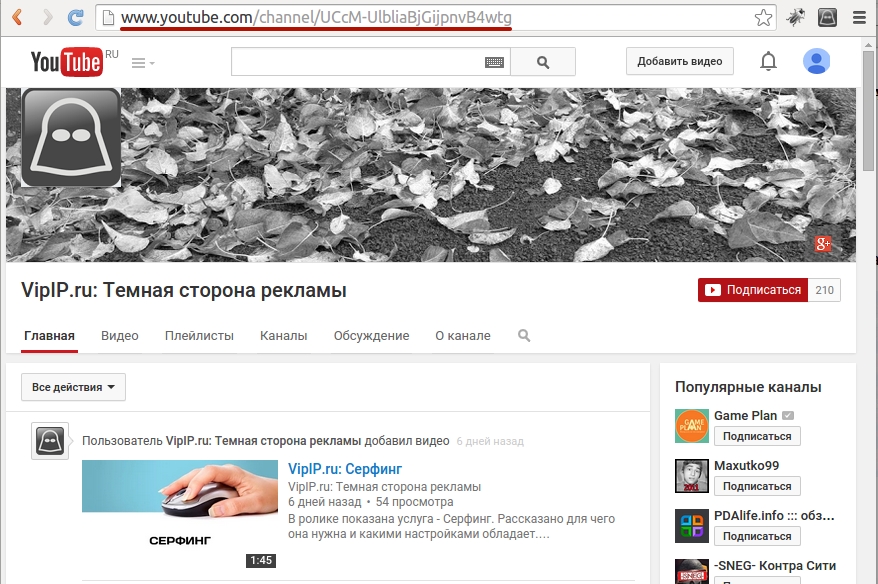
Task: Expand the Все действия dropdown
Action: click(x=73, y=387)
